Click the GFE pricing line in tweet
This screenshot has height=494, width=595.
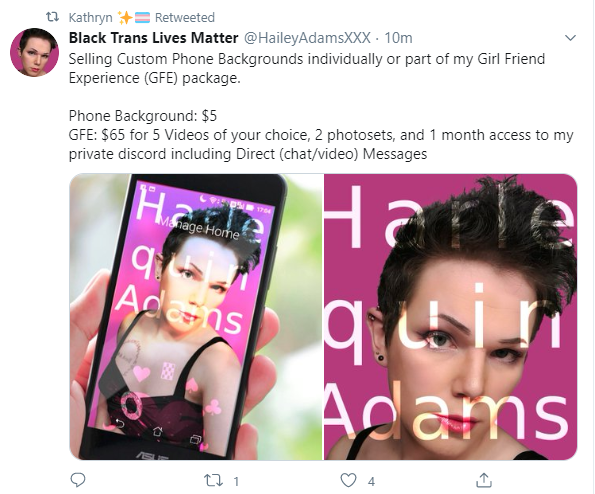tap(321, 145)
